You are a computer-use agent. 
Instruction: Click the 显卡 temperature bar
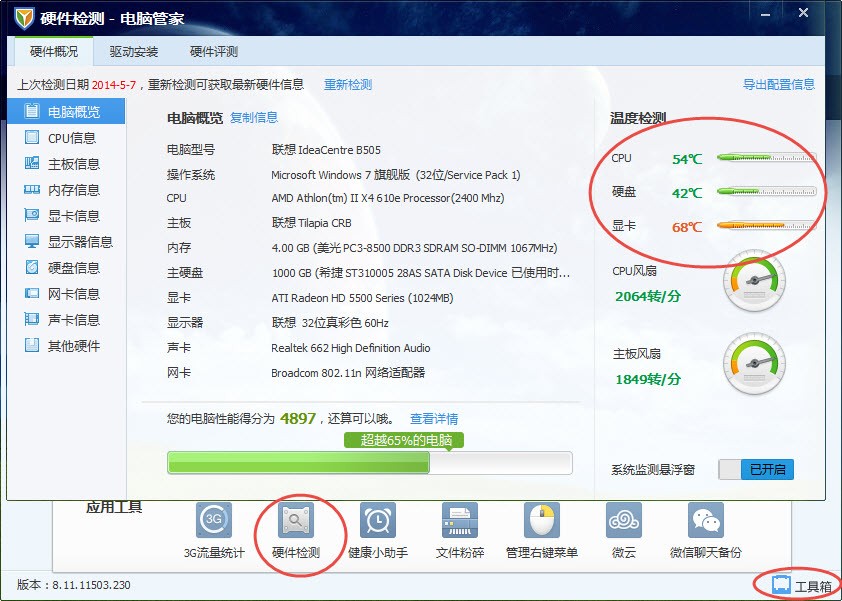766,226
